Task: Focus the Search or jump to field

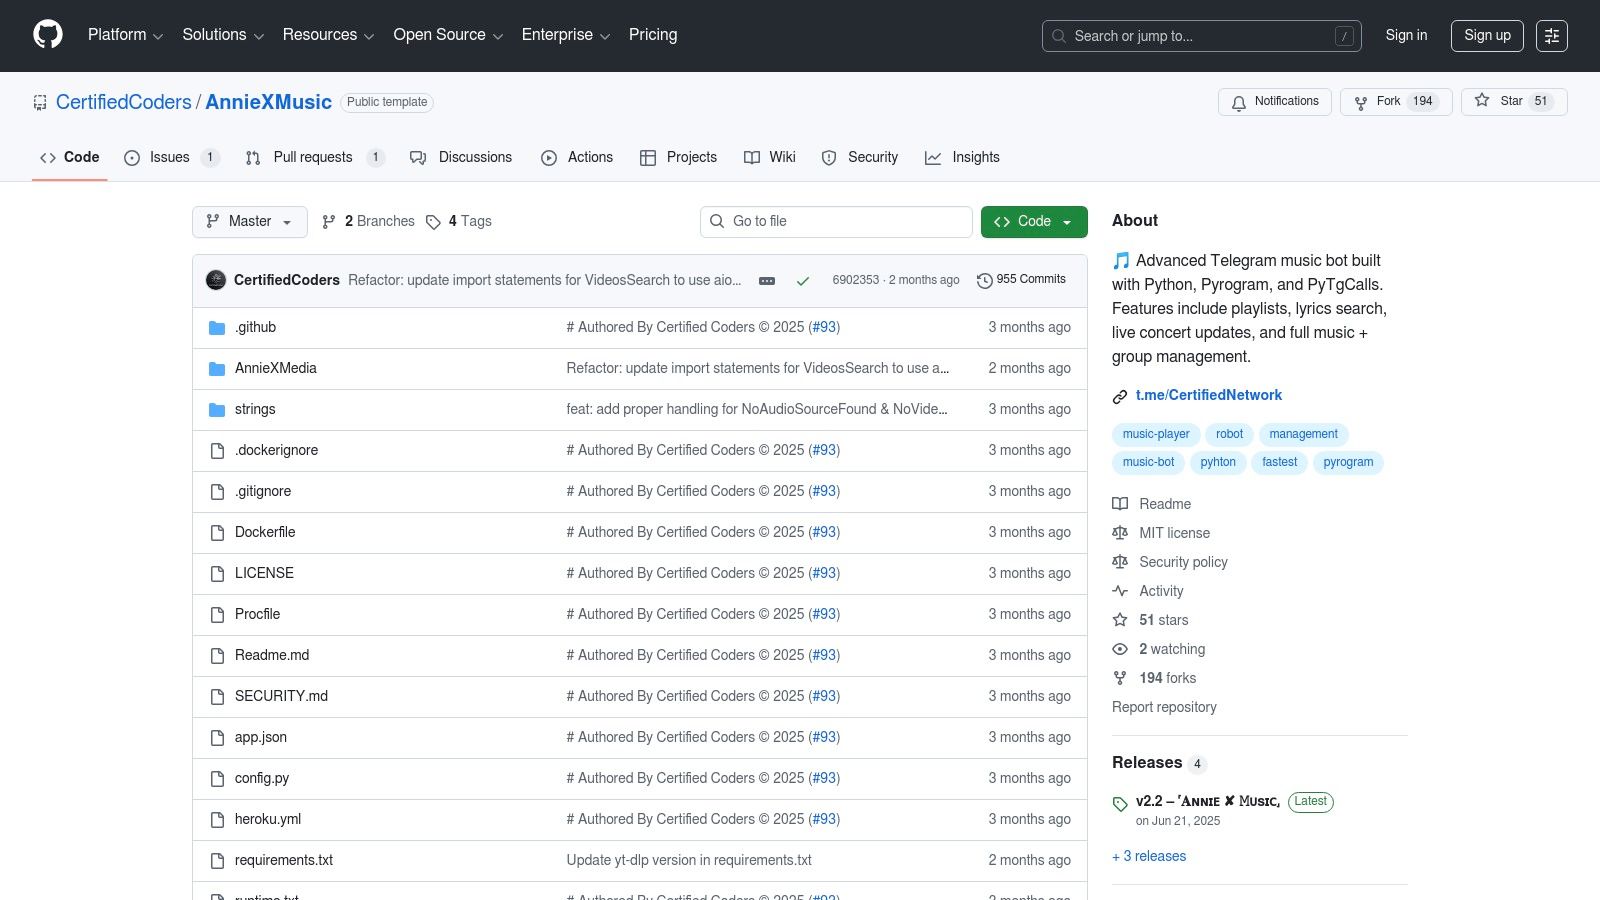Action: coord(1202,36)
